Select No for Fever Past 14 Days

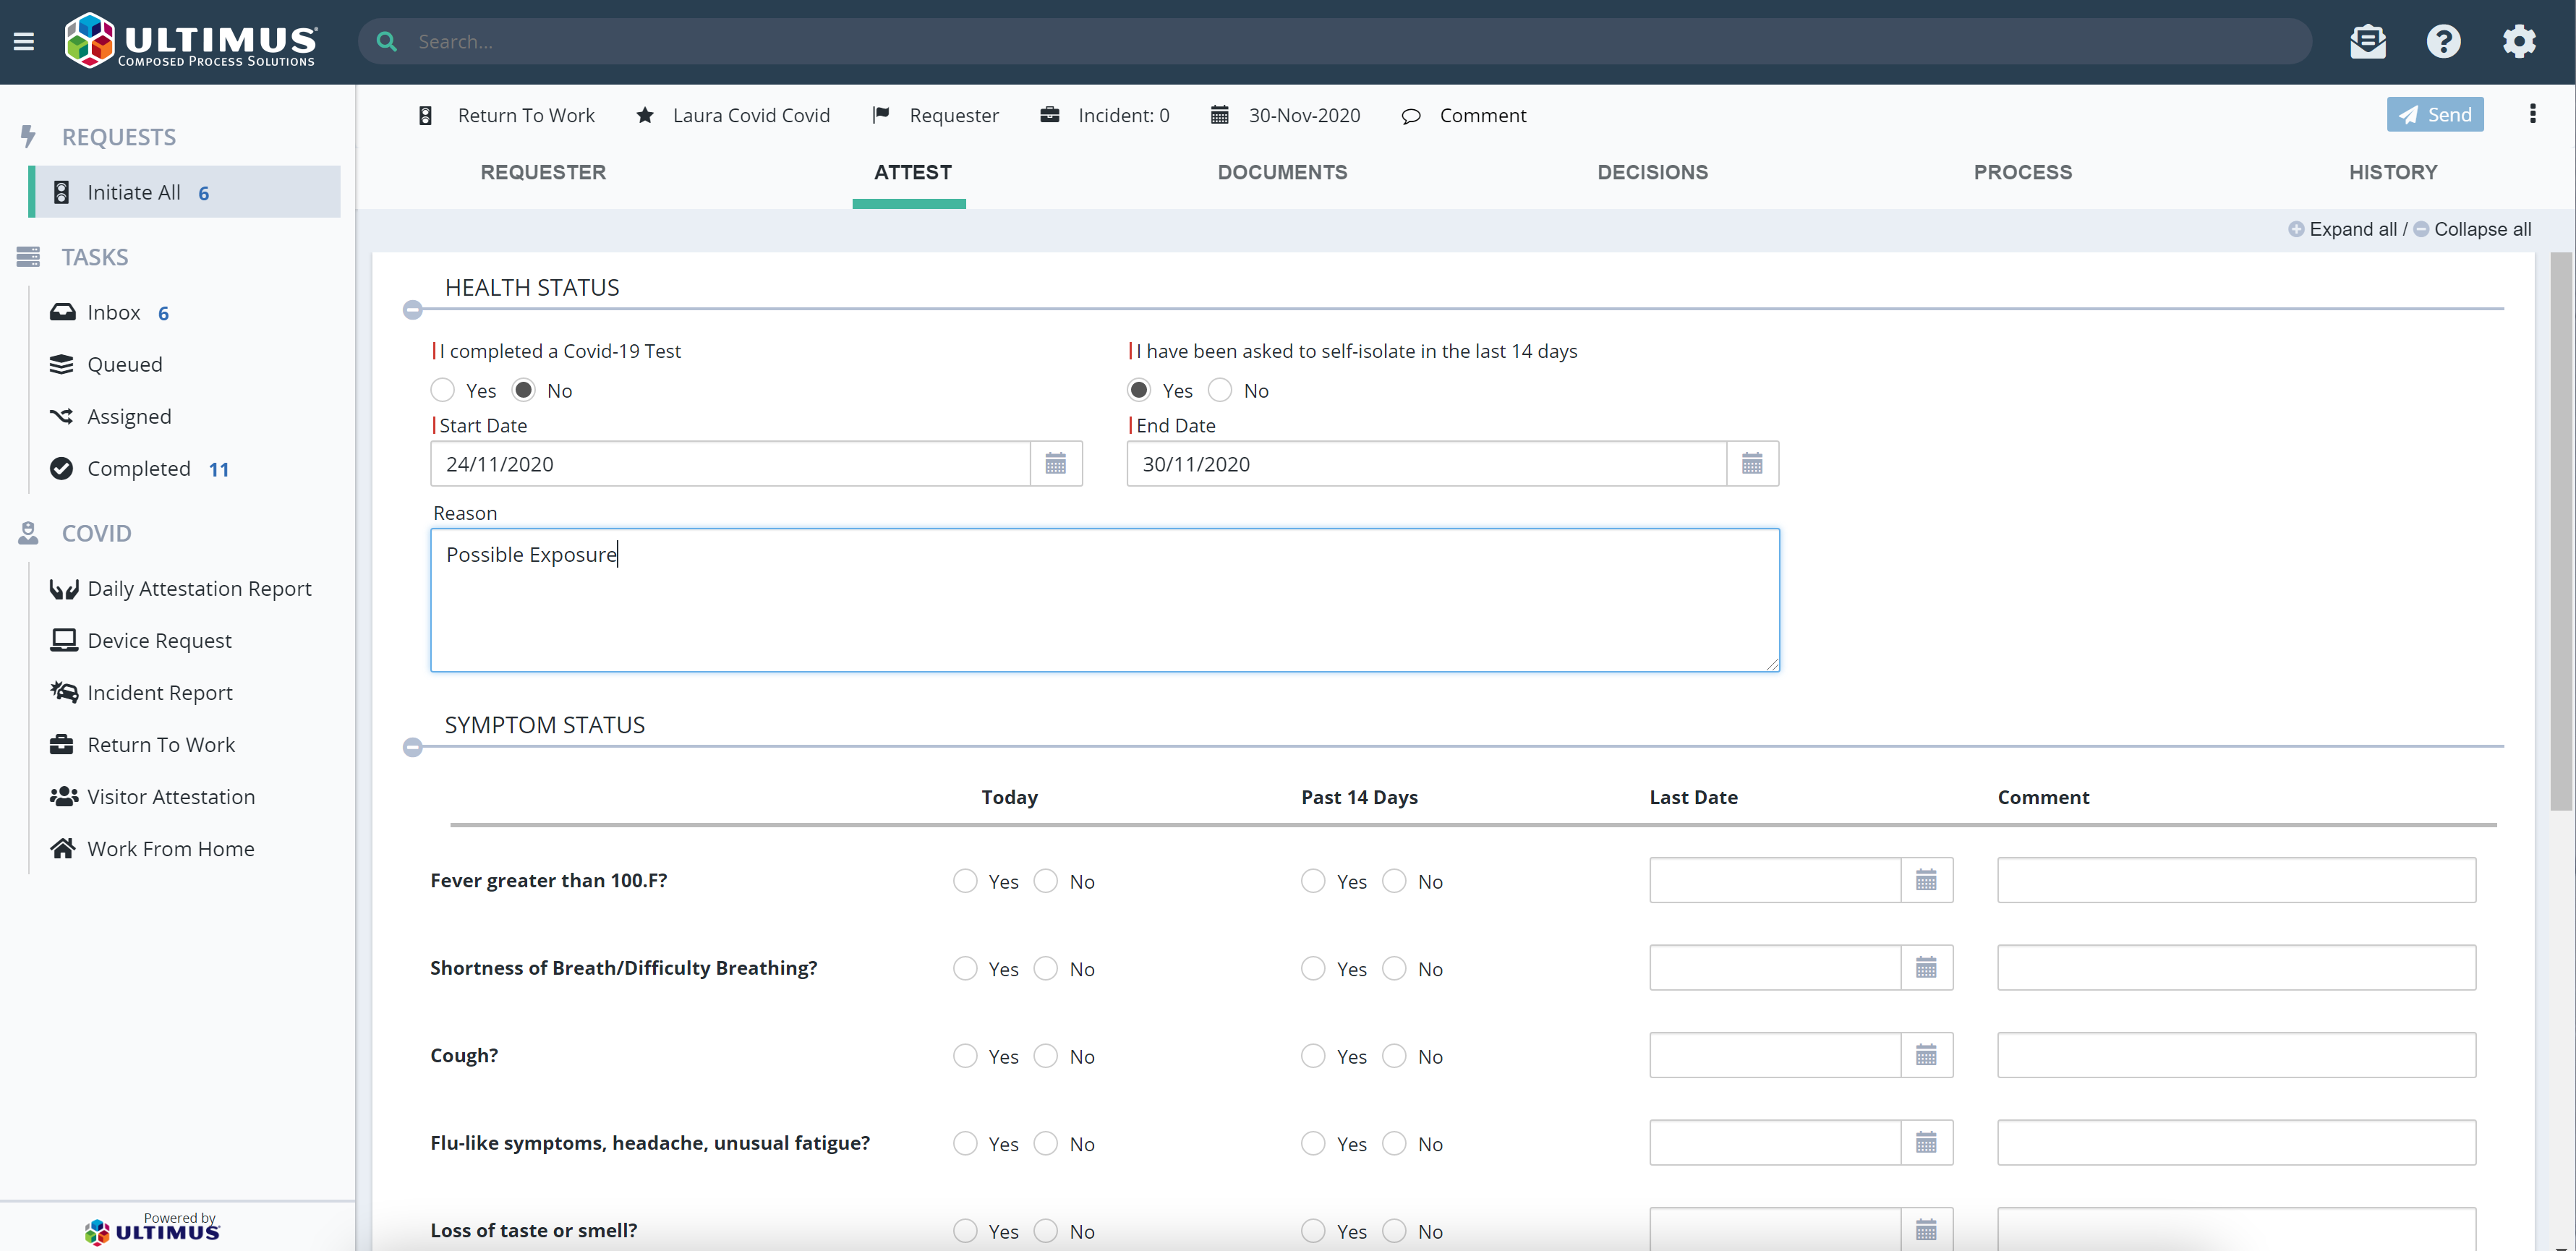pyautogui.click(x=1394, y=881)
